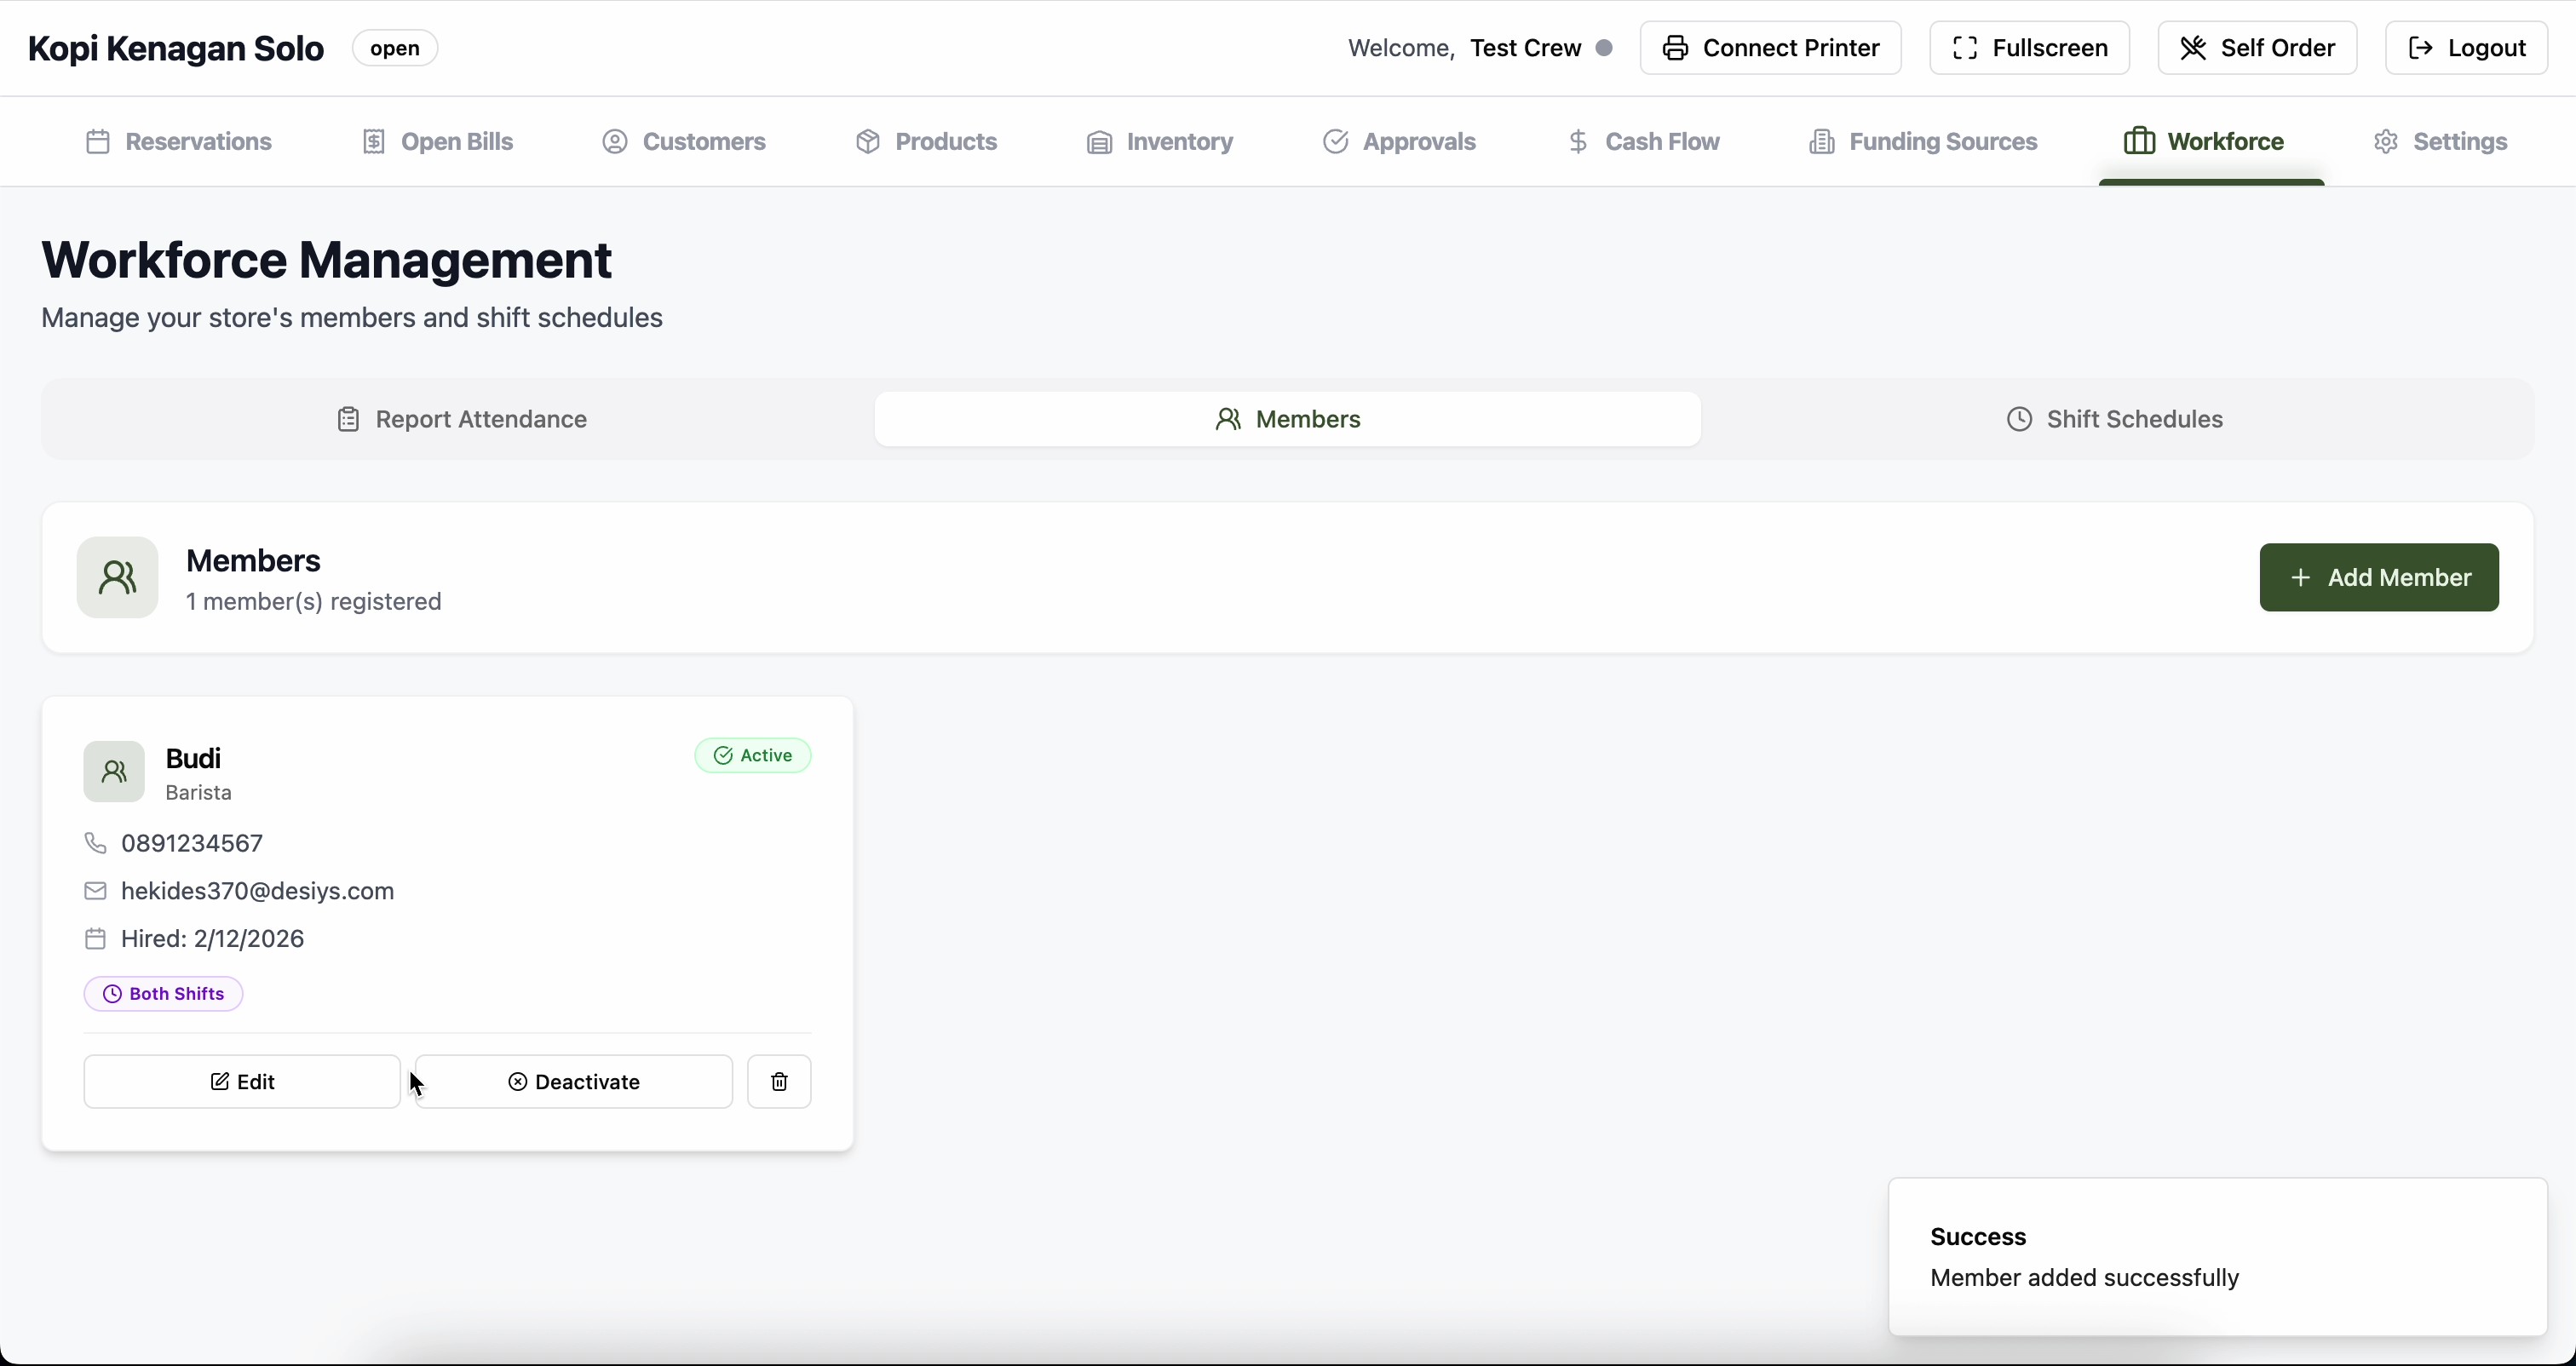The height and width of the screenshot is (1366, 2576).
Task: Delete member Budi using trash icon
Action: [x=779, y=1081]
